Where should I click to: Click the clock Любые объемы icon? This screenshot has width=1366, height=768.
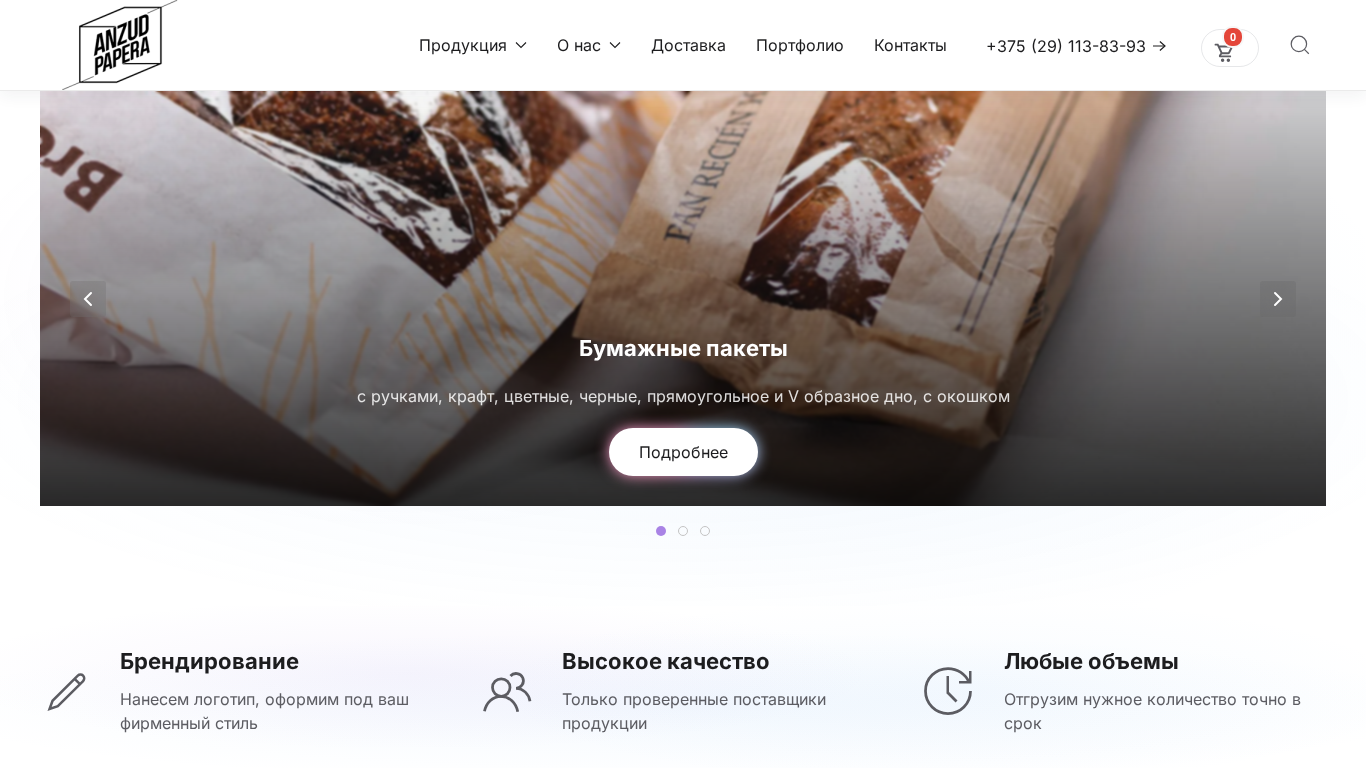pyautogui.click(x=948, y=691)
